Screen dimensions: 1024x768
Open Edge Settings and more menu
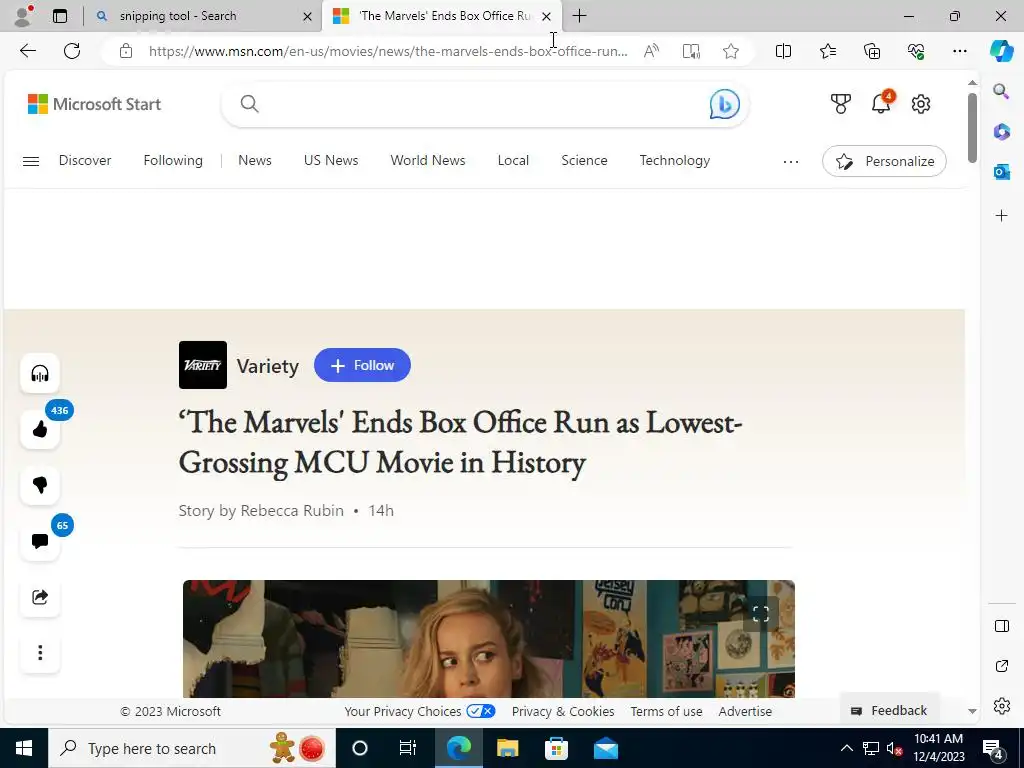(x=959, y=51)
